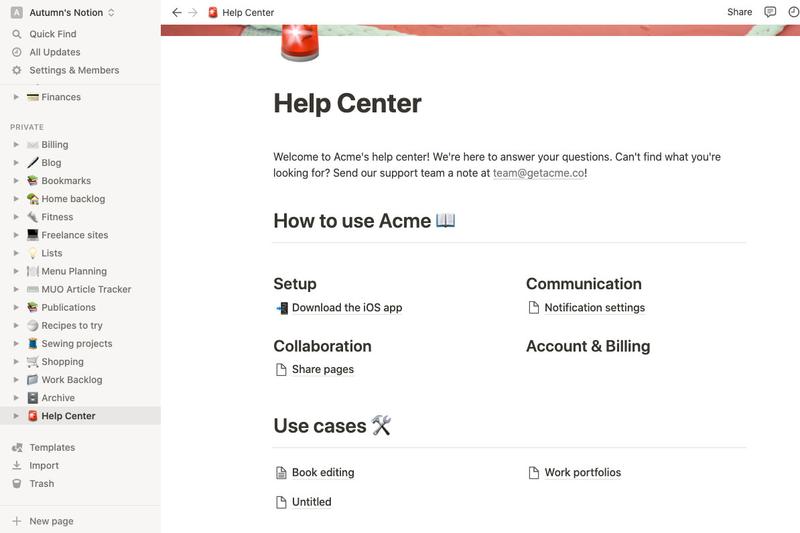Screen dimensions: 800x533
Task: Click the Templates icon in sidebar
Action: [17, 448]
